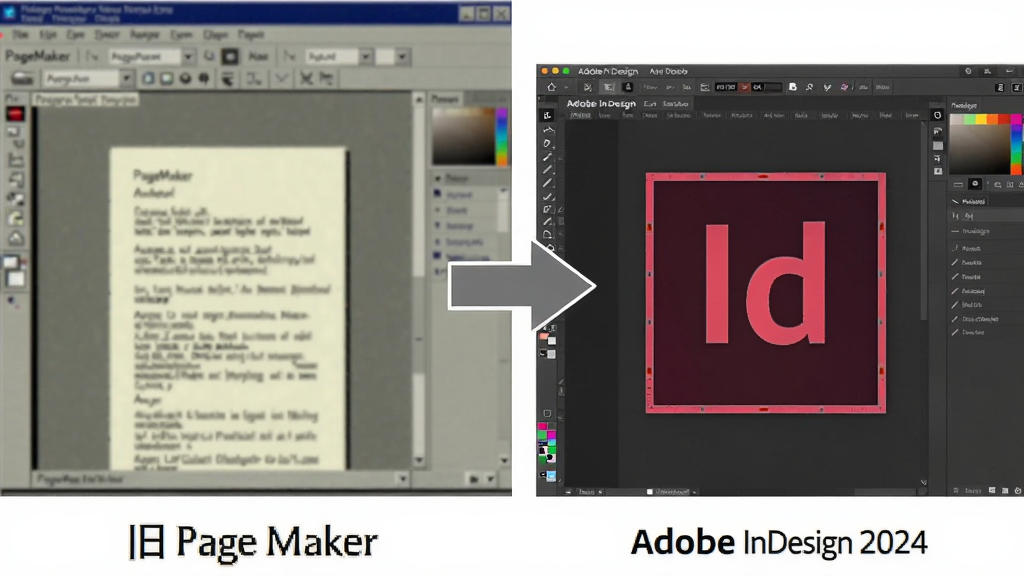Click the magnifier search icon in InDesign's top toolbar
The width and height of the screenshot is (1024, 576).
[809, 87]
